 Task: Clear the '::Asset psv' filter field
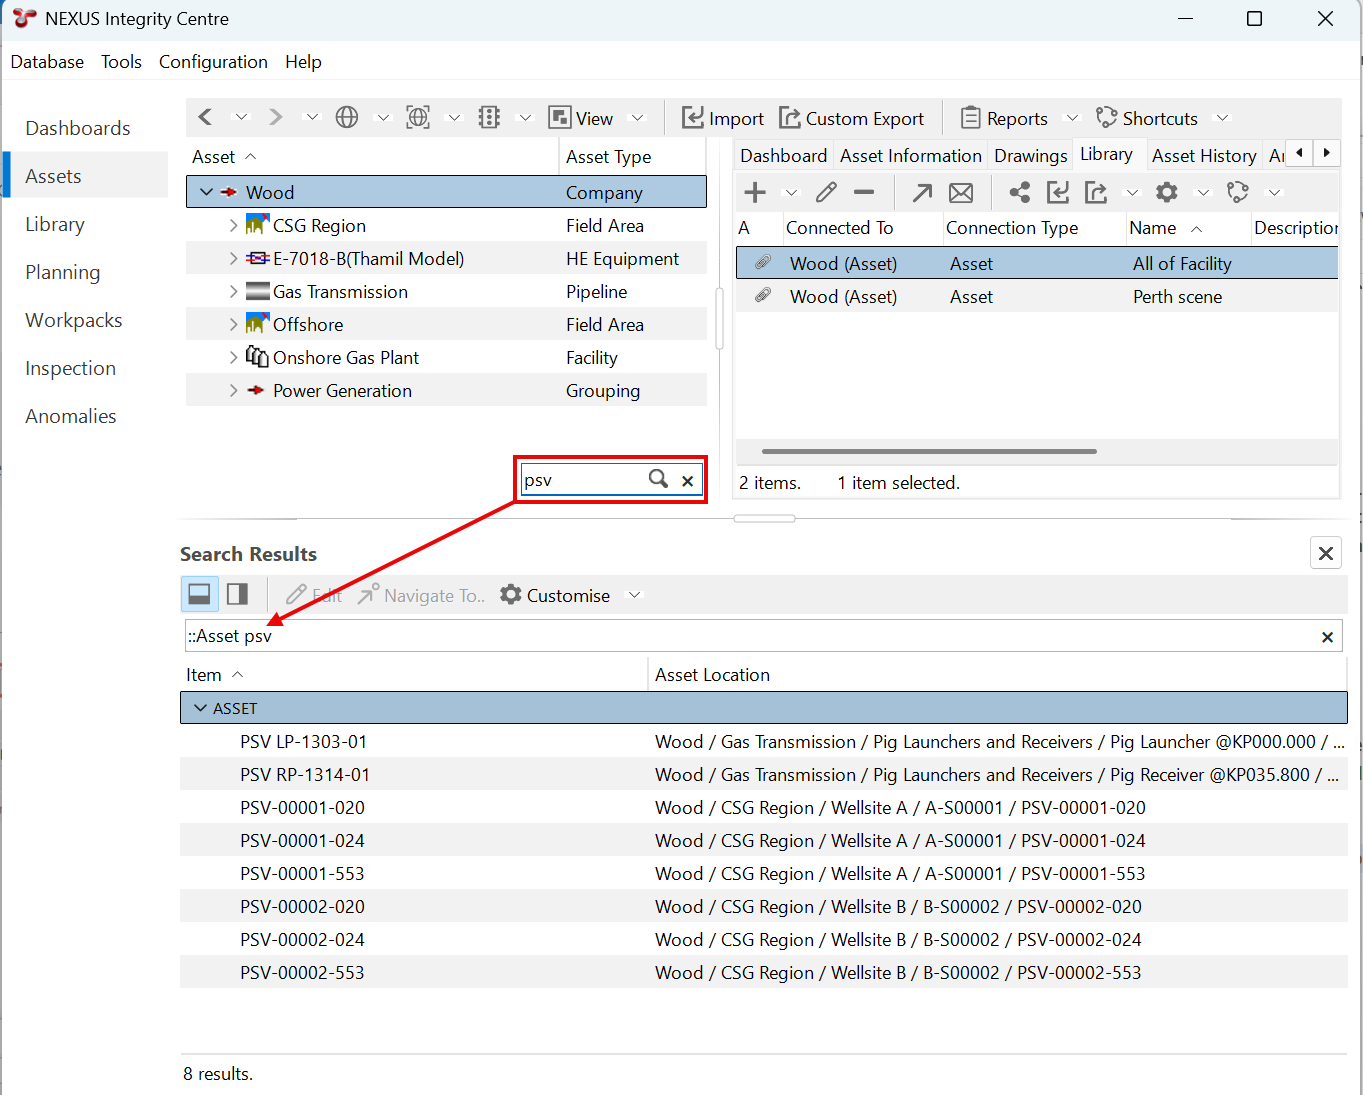pyautogui.click(x=1327, y=637)
